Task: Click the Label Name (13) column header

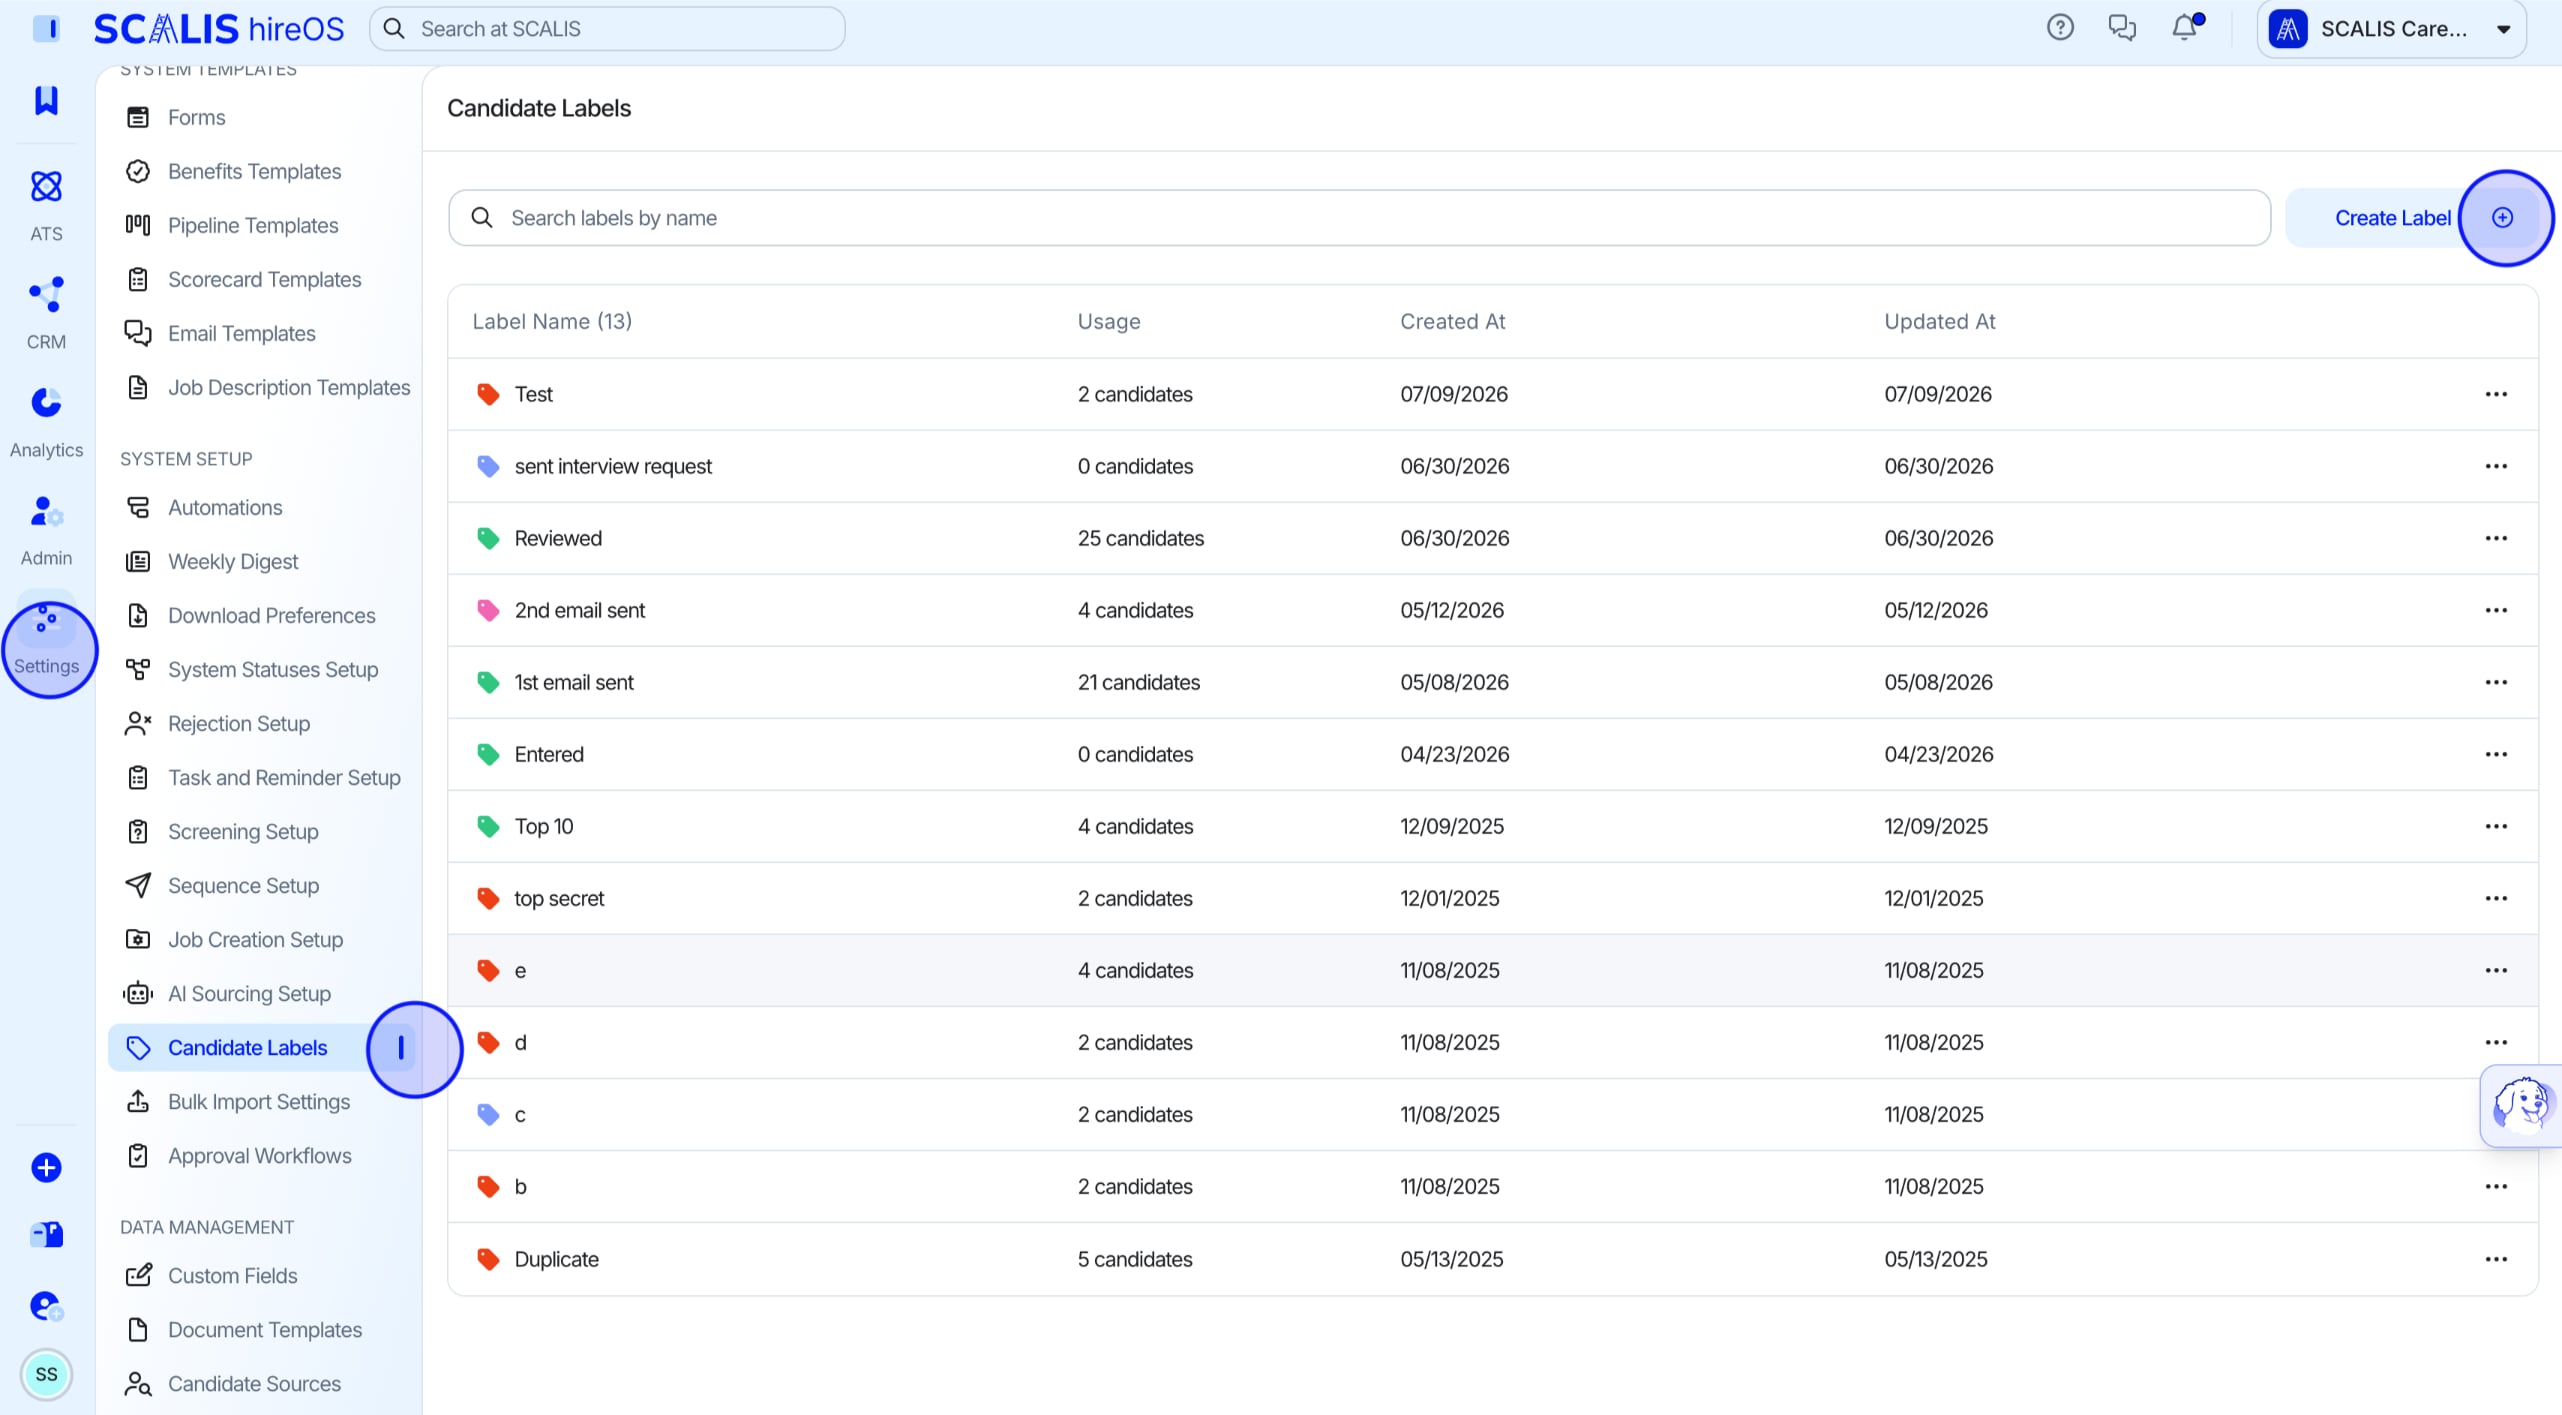Action: click(552, 321)
